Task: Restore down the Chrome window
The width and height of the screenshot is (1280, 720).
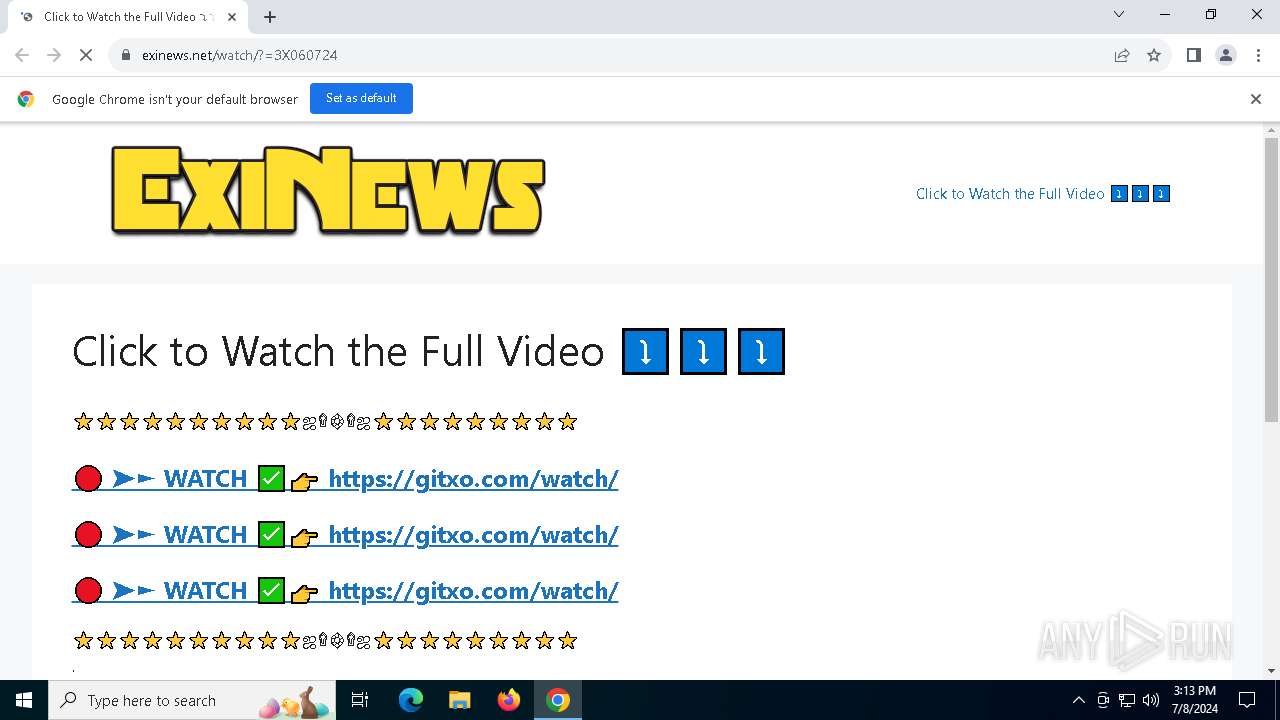Action: 1211,14
